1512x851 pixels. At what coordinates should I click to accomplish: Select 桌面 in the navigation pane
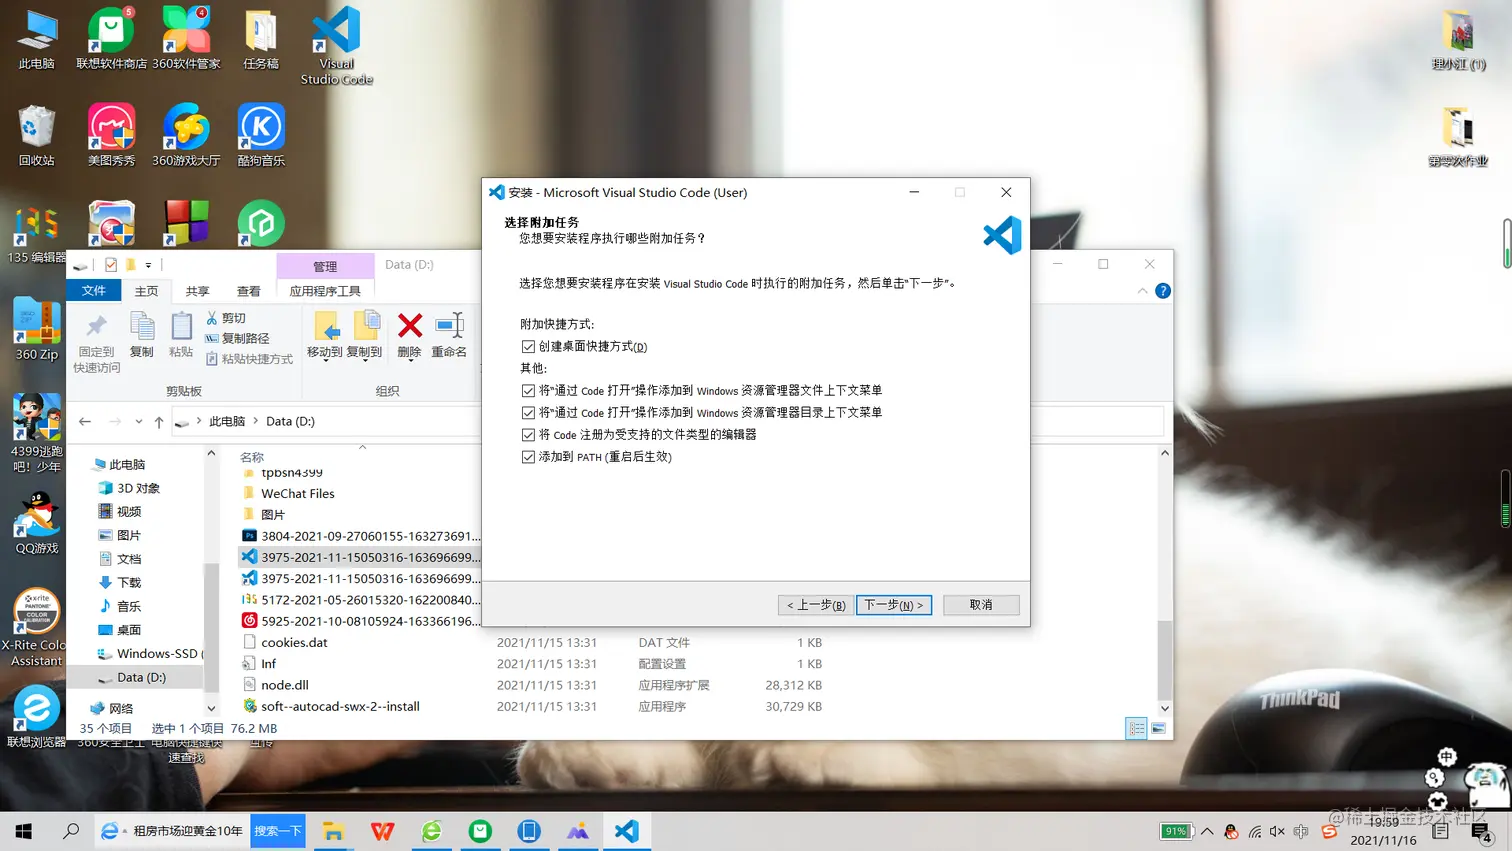click(x=120, y=630)
